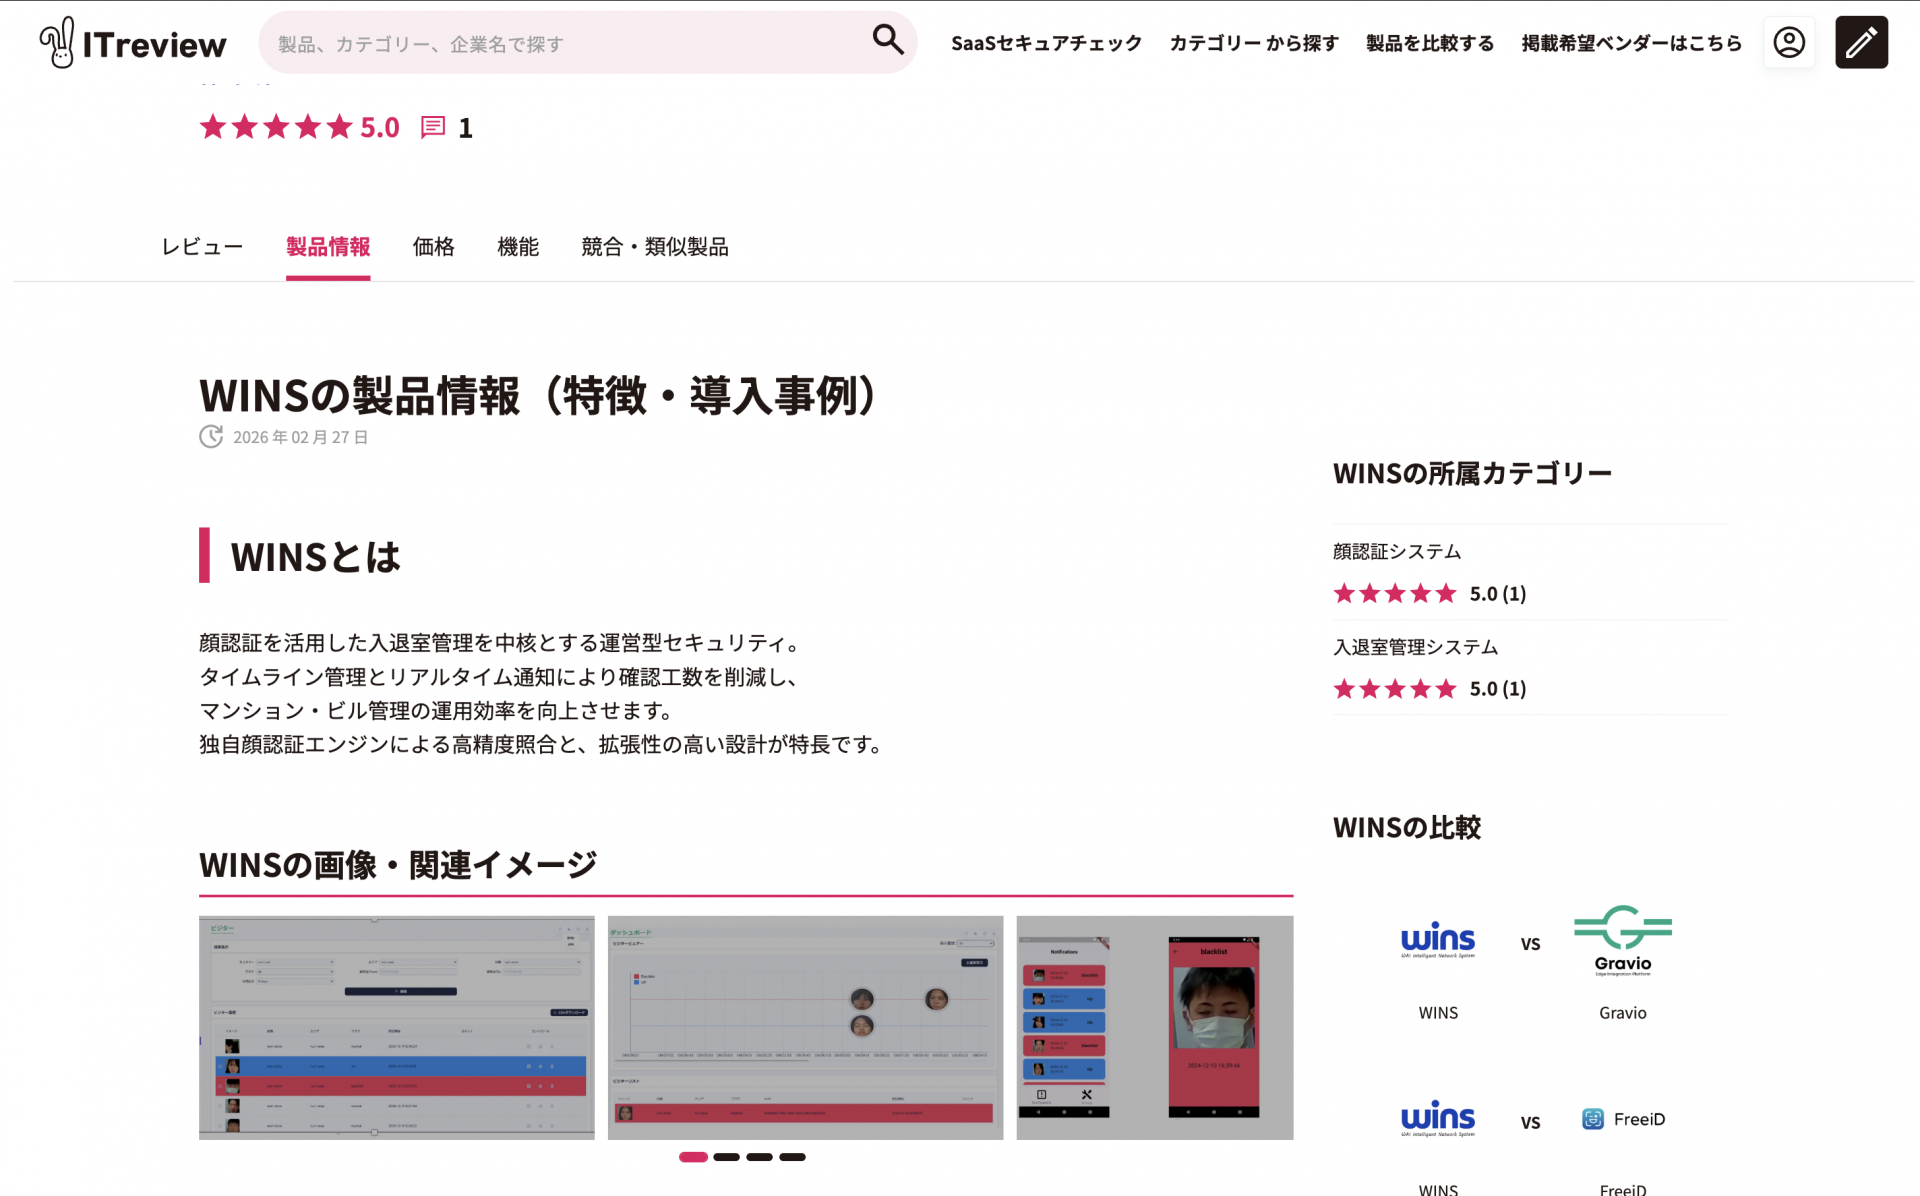The height and width of the screenshot is (1196, 1920).
Task: Click the 2026年02月27日 date text
Action: click(x=301, y=437)
